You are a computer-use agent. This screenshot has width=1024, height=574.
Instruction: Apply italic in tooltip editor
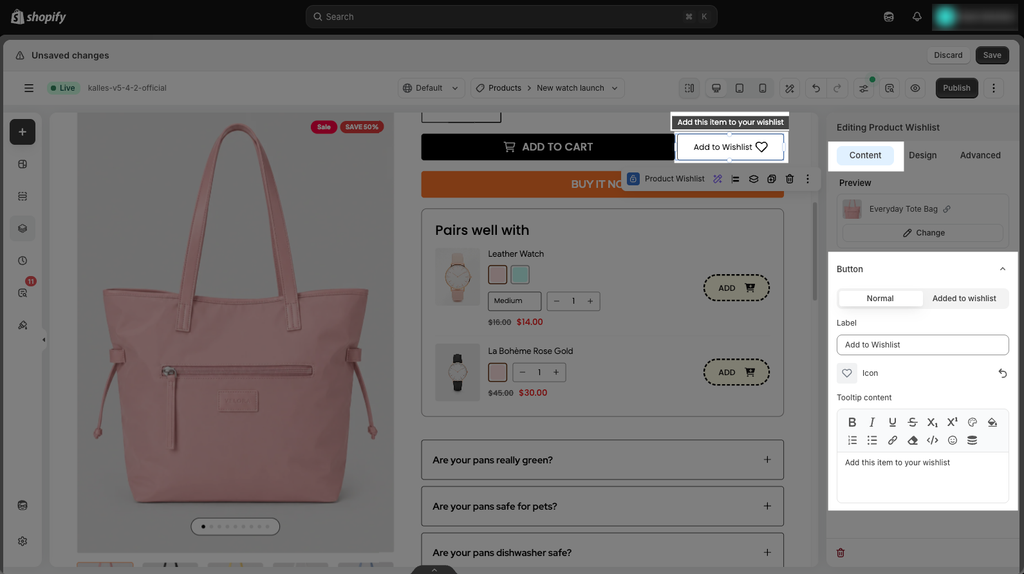coord(872,423)
